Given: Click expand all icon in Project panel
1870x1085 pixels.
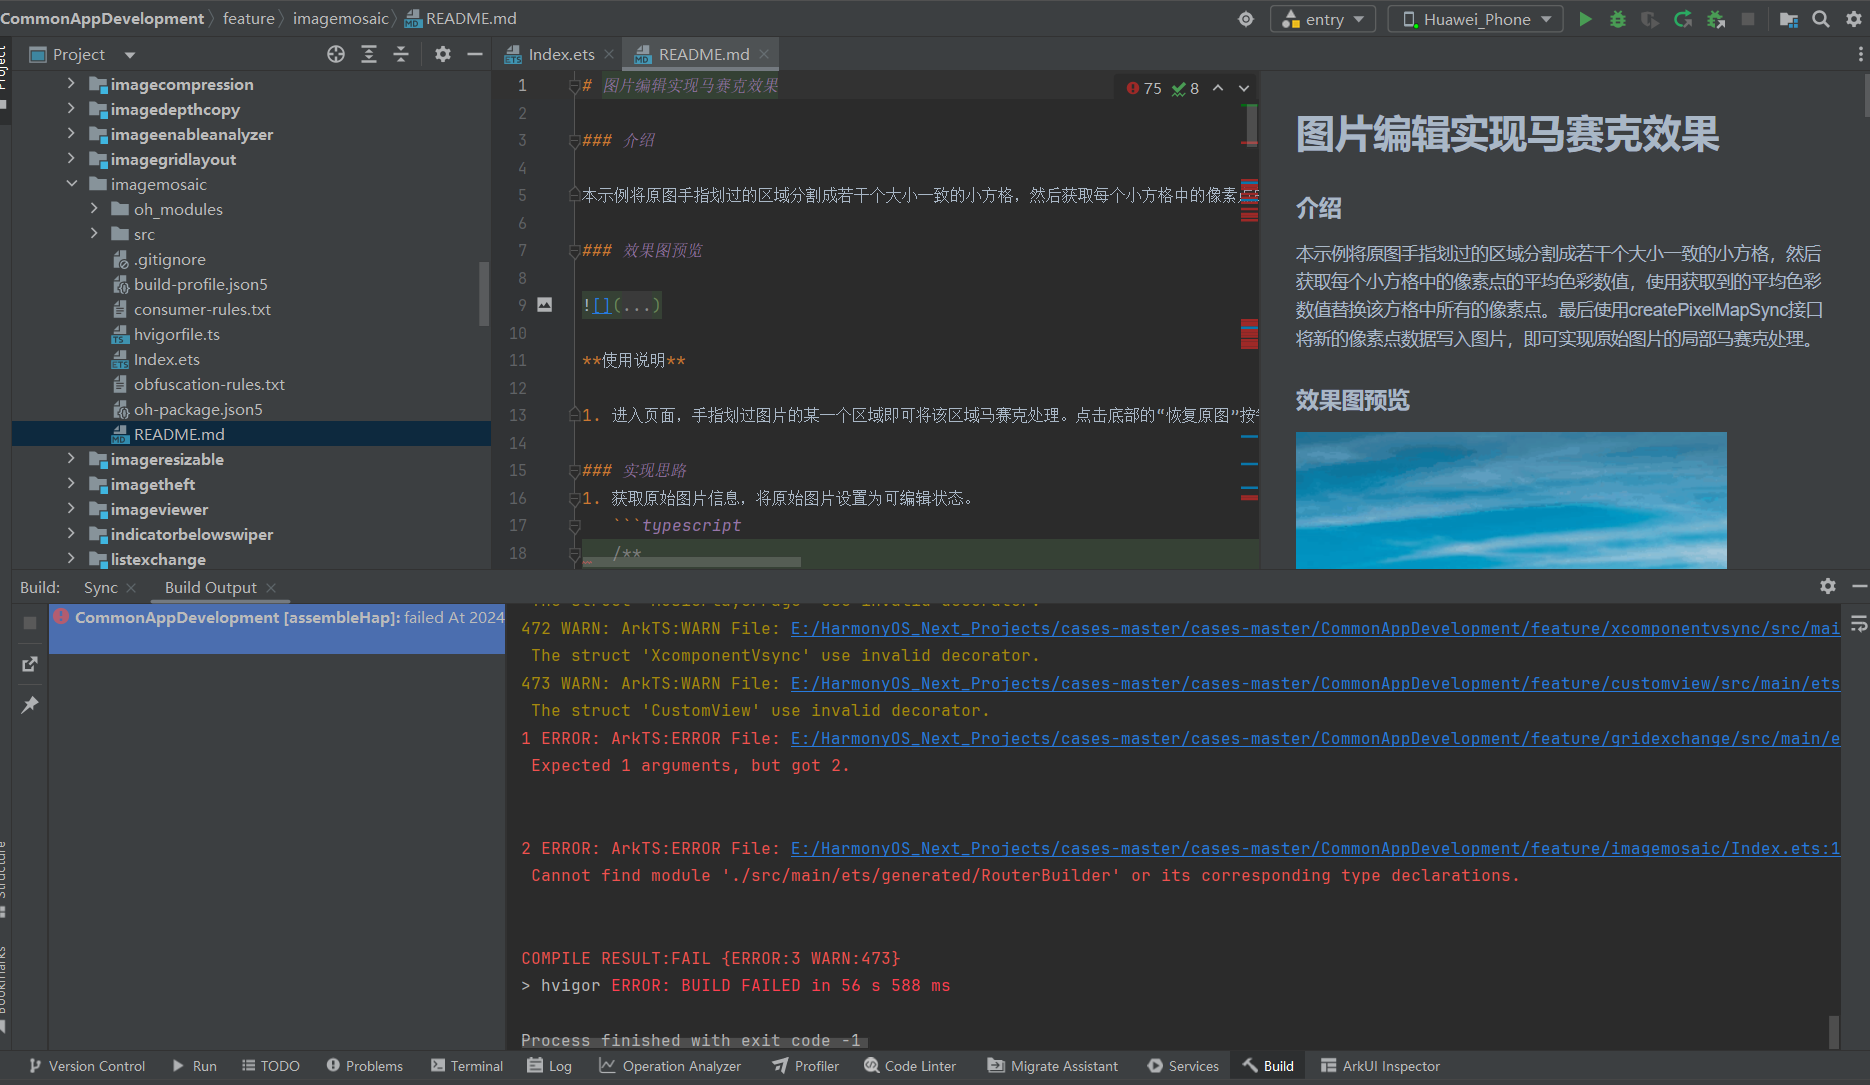Looking at the screenshot, I should click(369, 54).
